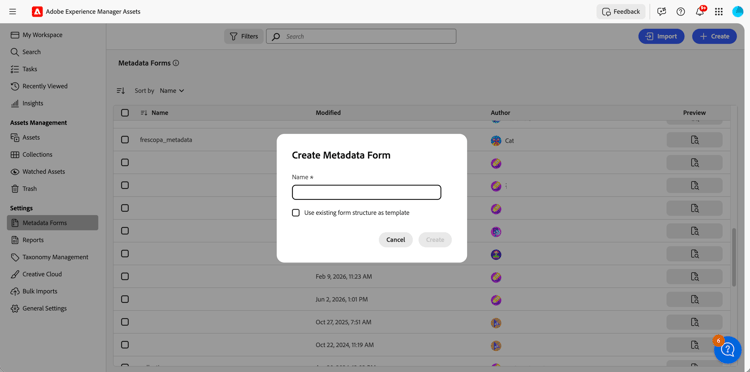The width and height of the screenshot is (750, 372).
Task: Open the Help question mark icon
Action: click(680, 11)
